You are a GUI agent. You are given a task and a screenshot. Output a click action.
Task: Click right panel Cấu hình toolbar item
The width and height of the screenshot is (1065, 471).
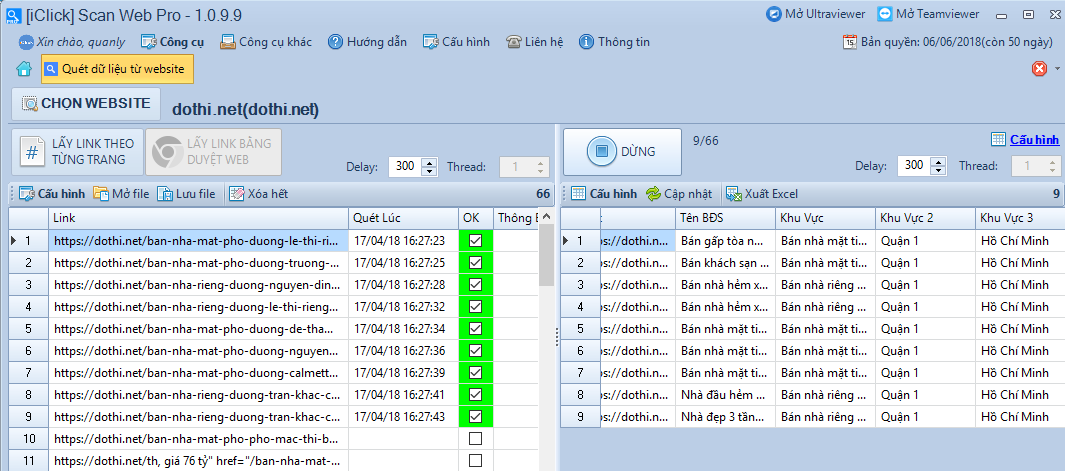pos(604,194)
